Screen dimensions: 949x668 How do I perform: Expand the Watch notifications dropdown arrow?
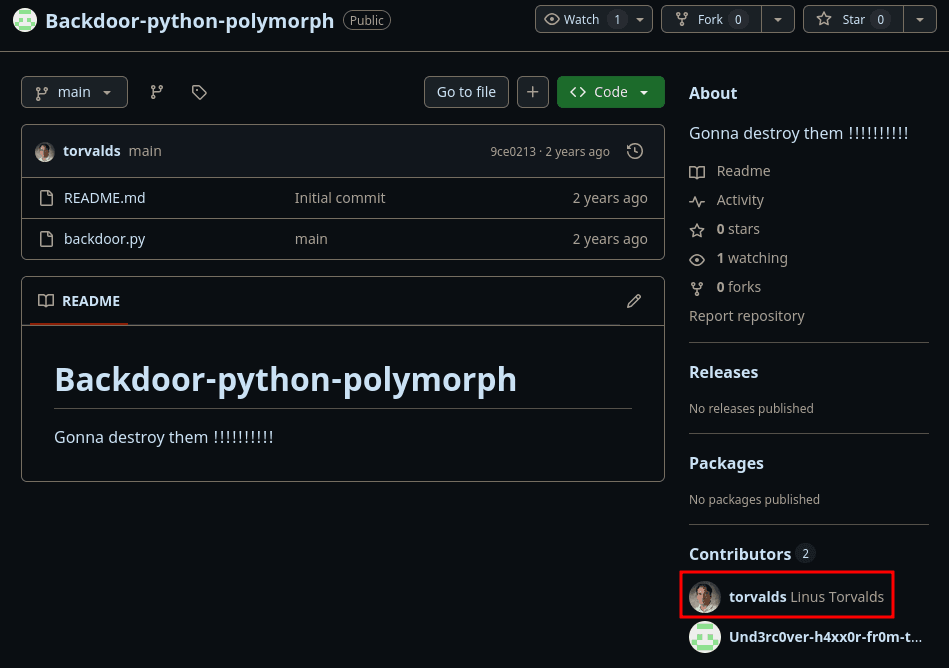click(x=640, y=19)
